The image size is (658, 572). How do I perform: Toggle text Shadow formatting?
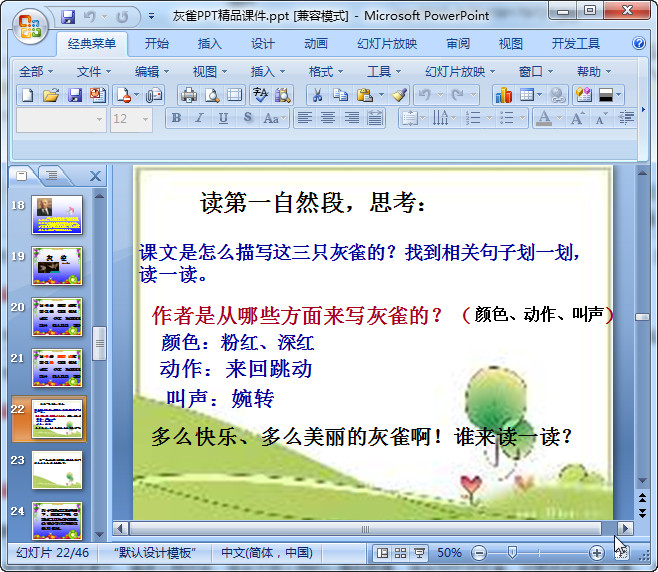point(248,118)
